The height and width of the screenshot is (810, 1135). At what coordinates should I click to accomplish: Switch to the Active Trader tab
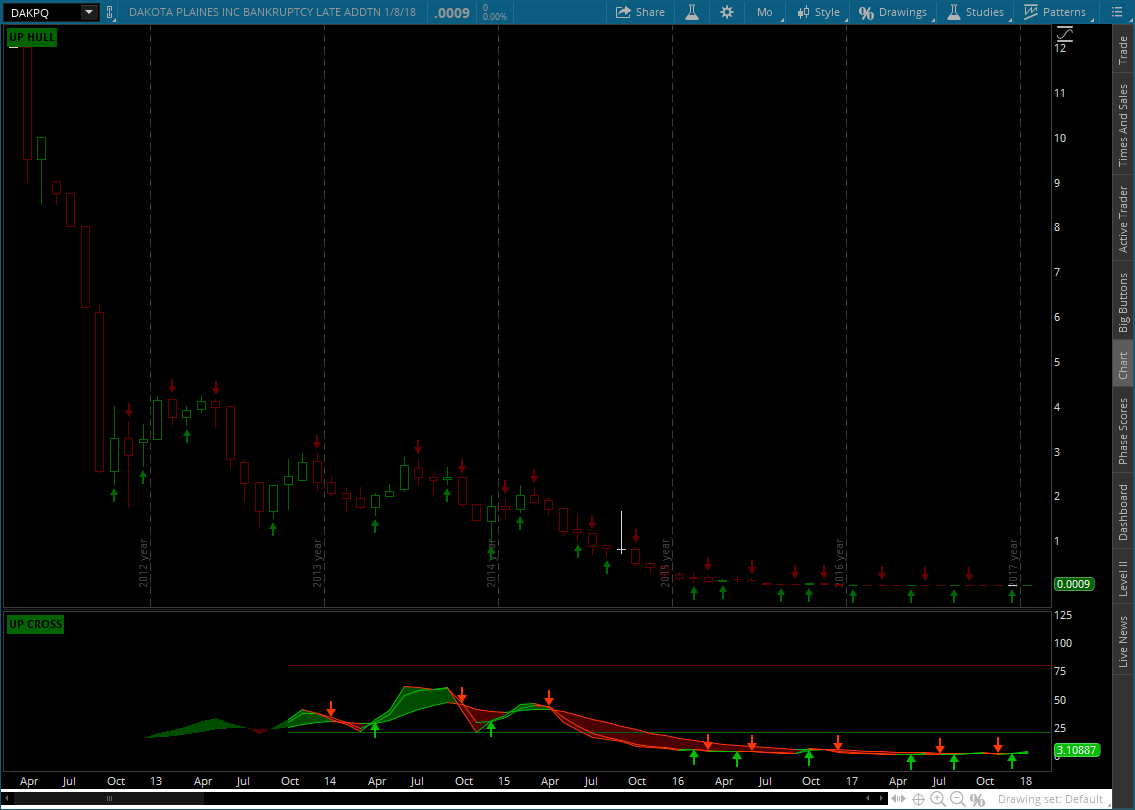point(1123,219)
